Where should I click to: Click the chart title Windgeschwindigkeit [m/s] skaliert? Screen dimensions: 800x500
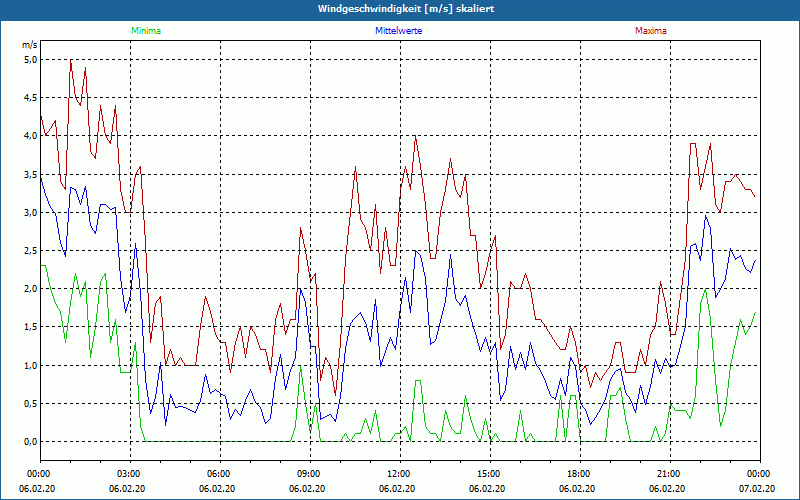pos(406,9)
